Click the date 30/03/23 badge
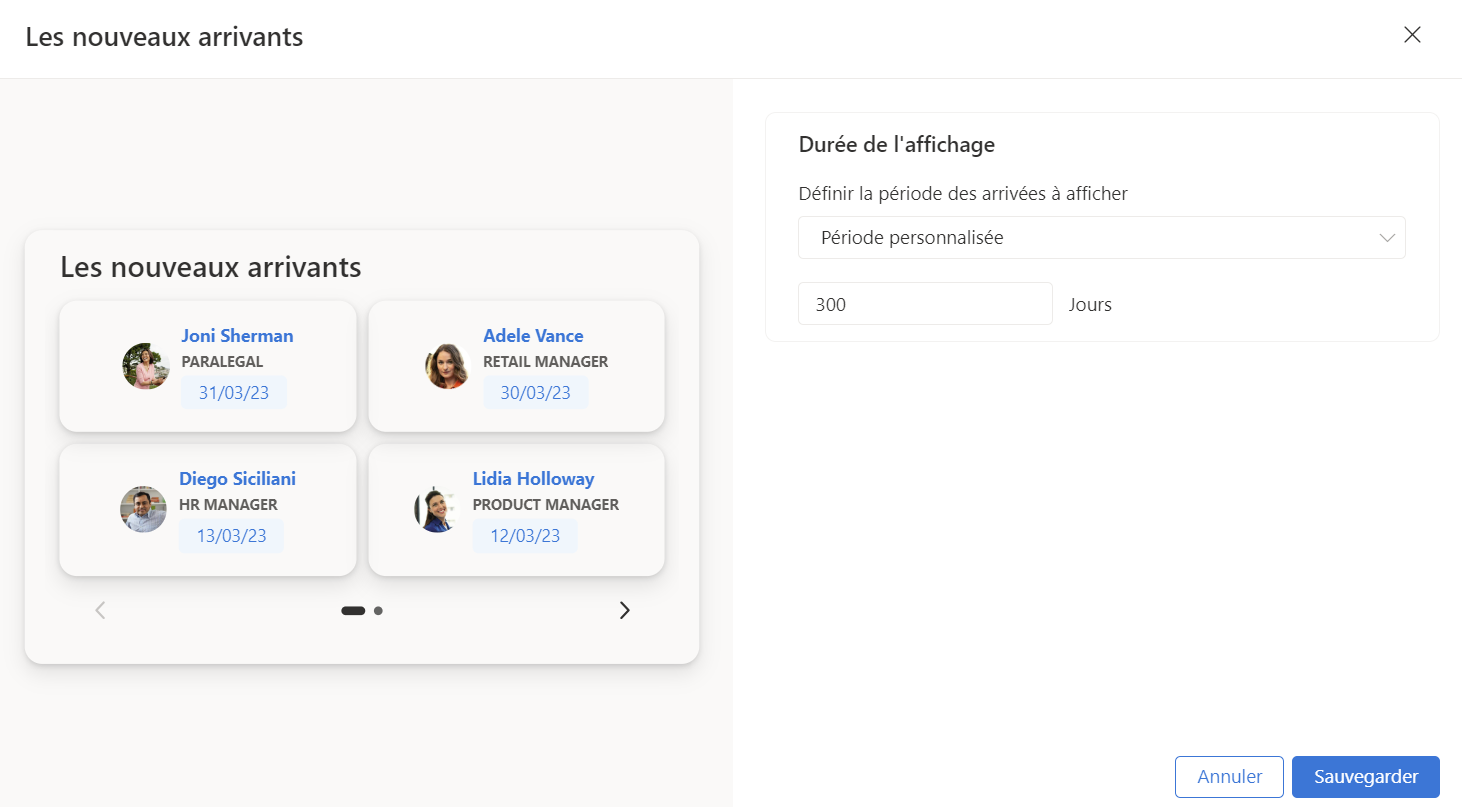 point(536,393)
